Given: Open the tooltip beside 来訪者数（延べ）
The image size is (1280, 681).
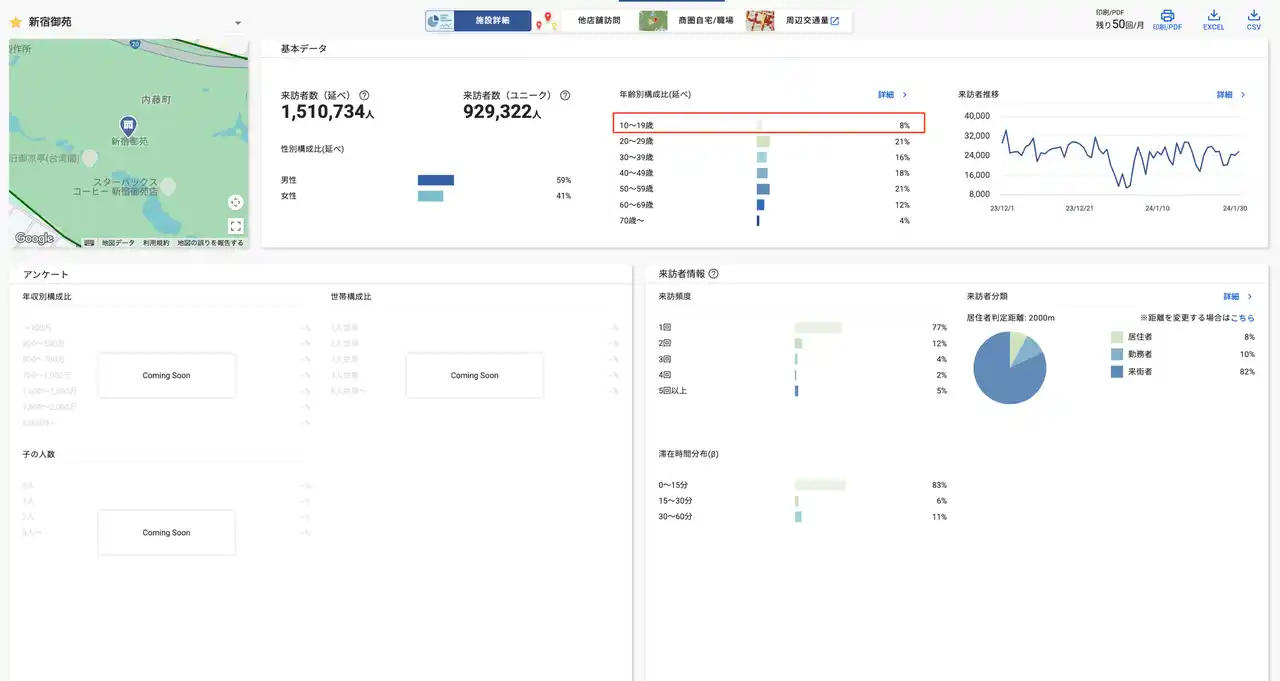Looking at the screenshot, I should point(364,94).
